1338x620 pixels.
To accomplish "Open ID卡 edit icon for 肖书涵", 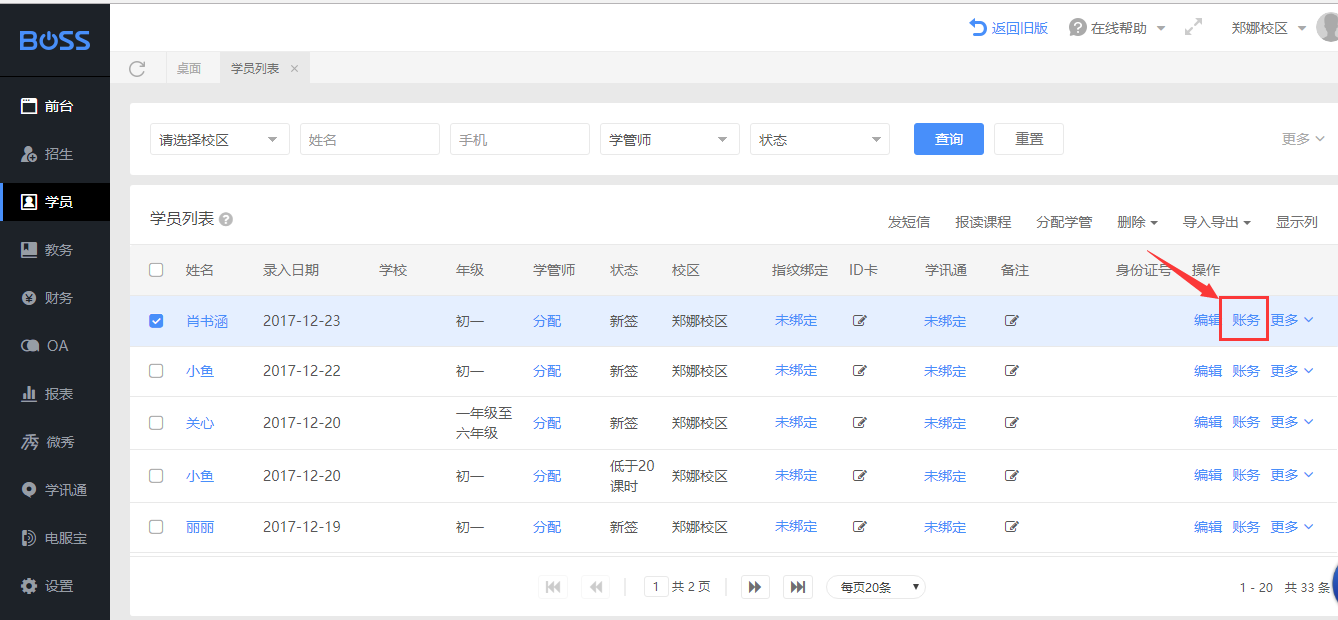I will [x=859, y=321].
